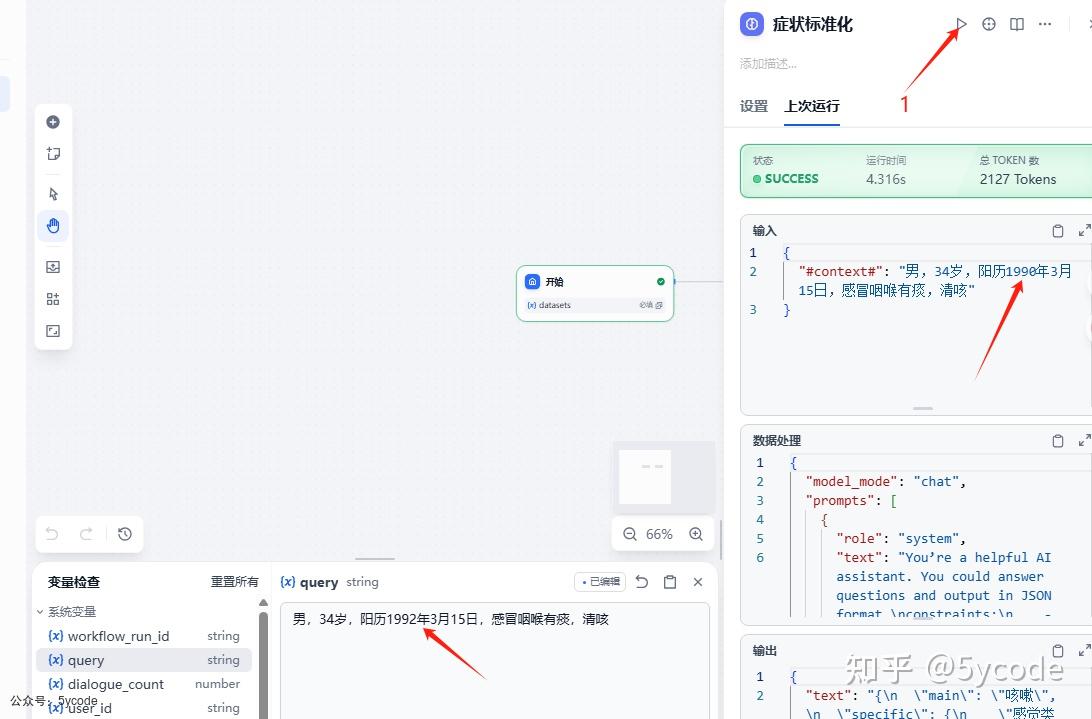Viewport: 1092px width, 719px height.
Task: Expand the 输入 code block to fullscreen
Action: point(1084,231)
